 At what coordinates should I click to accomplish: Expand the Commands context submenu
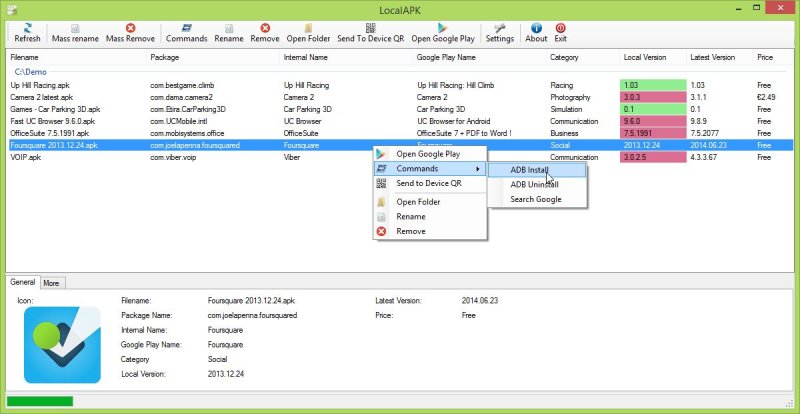(430, 168)
